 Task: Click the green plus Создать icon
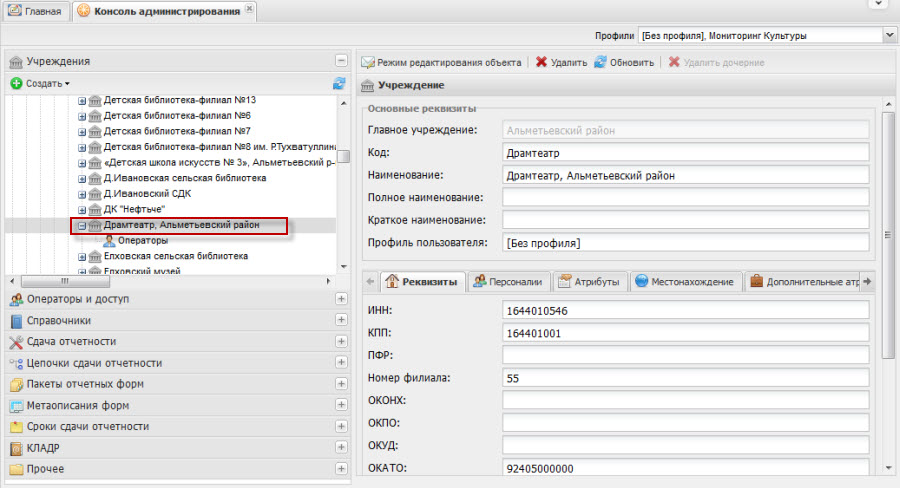[17, 84]
